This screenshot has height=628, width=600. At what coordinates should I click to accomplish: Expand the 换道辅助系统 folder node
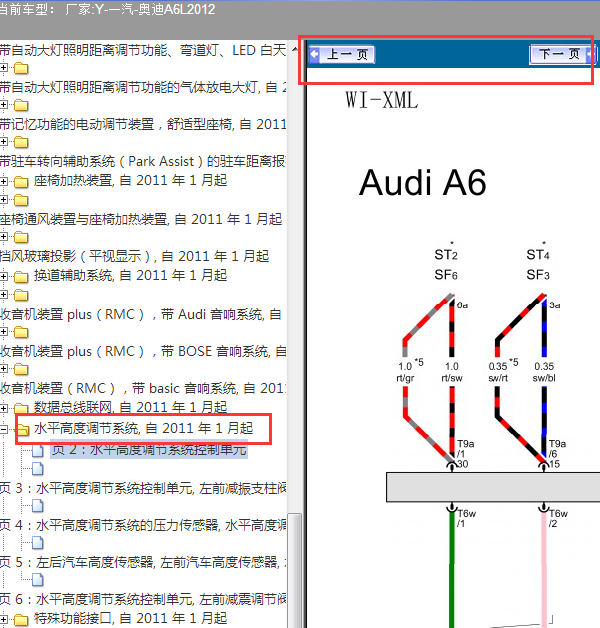pyautogui.click(x=4, y=276)
